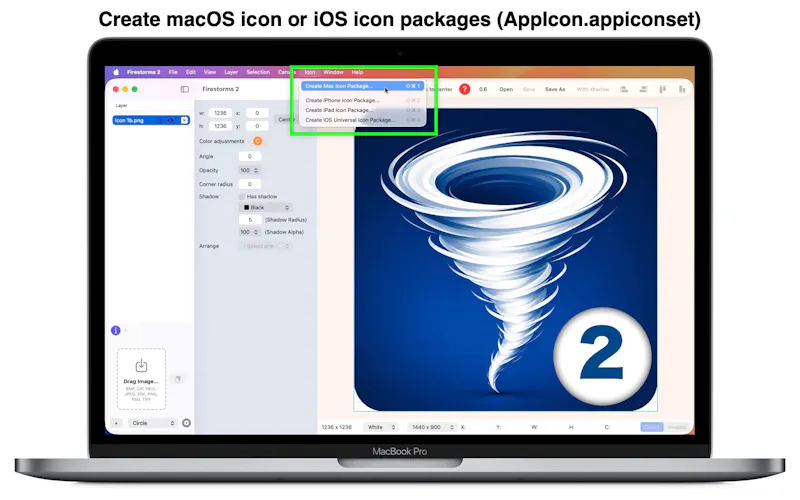Click the last alignment icon in toolbar

pos(682,89)
